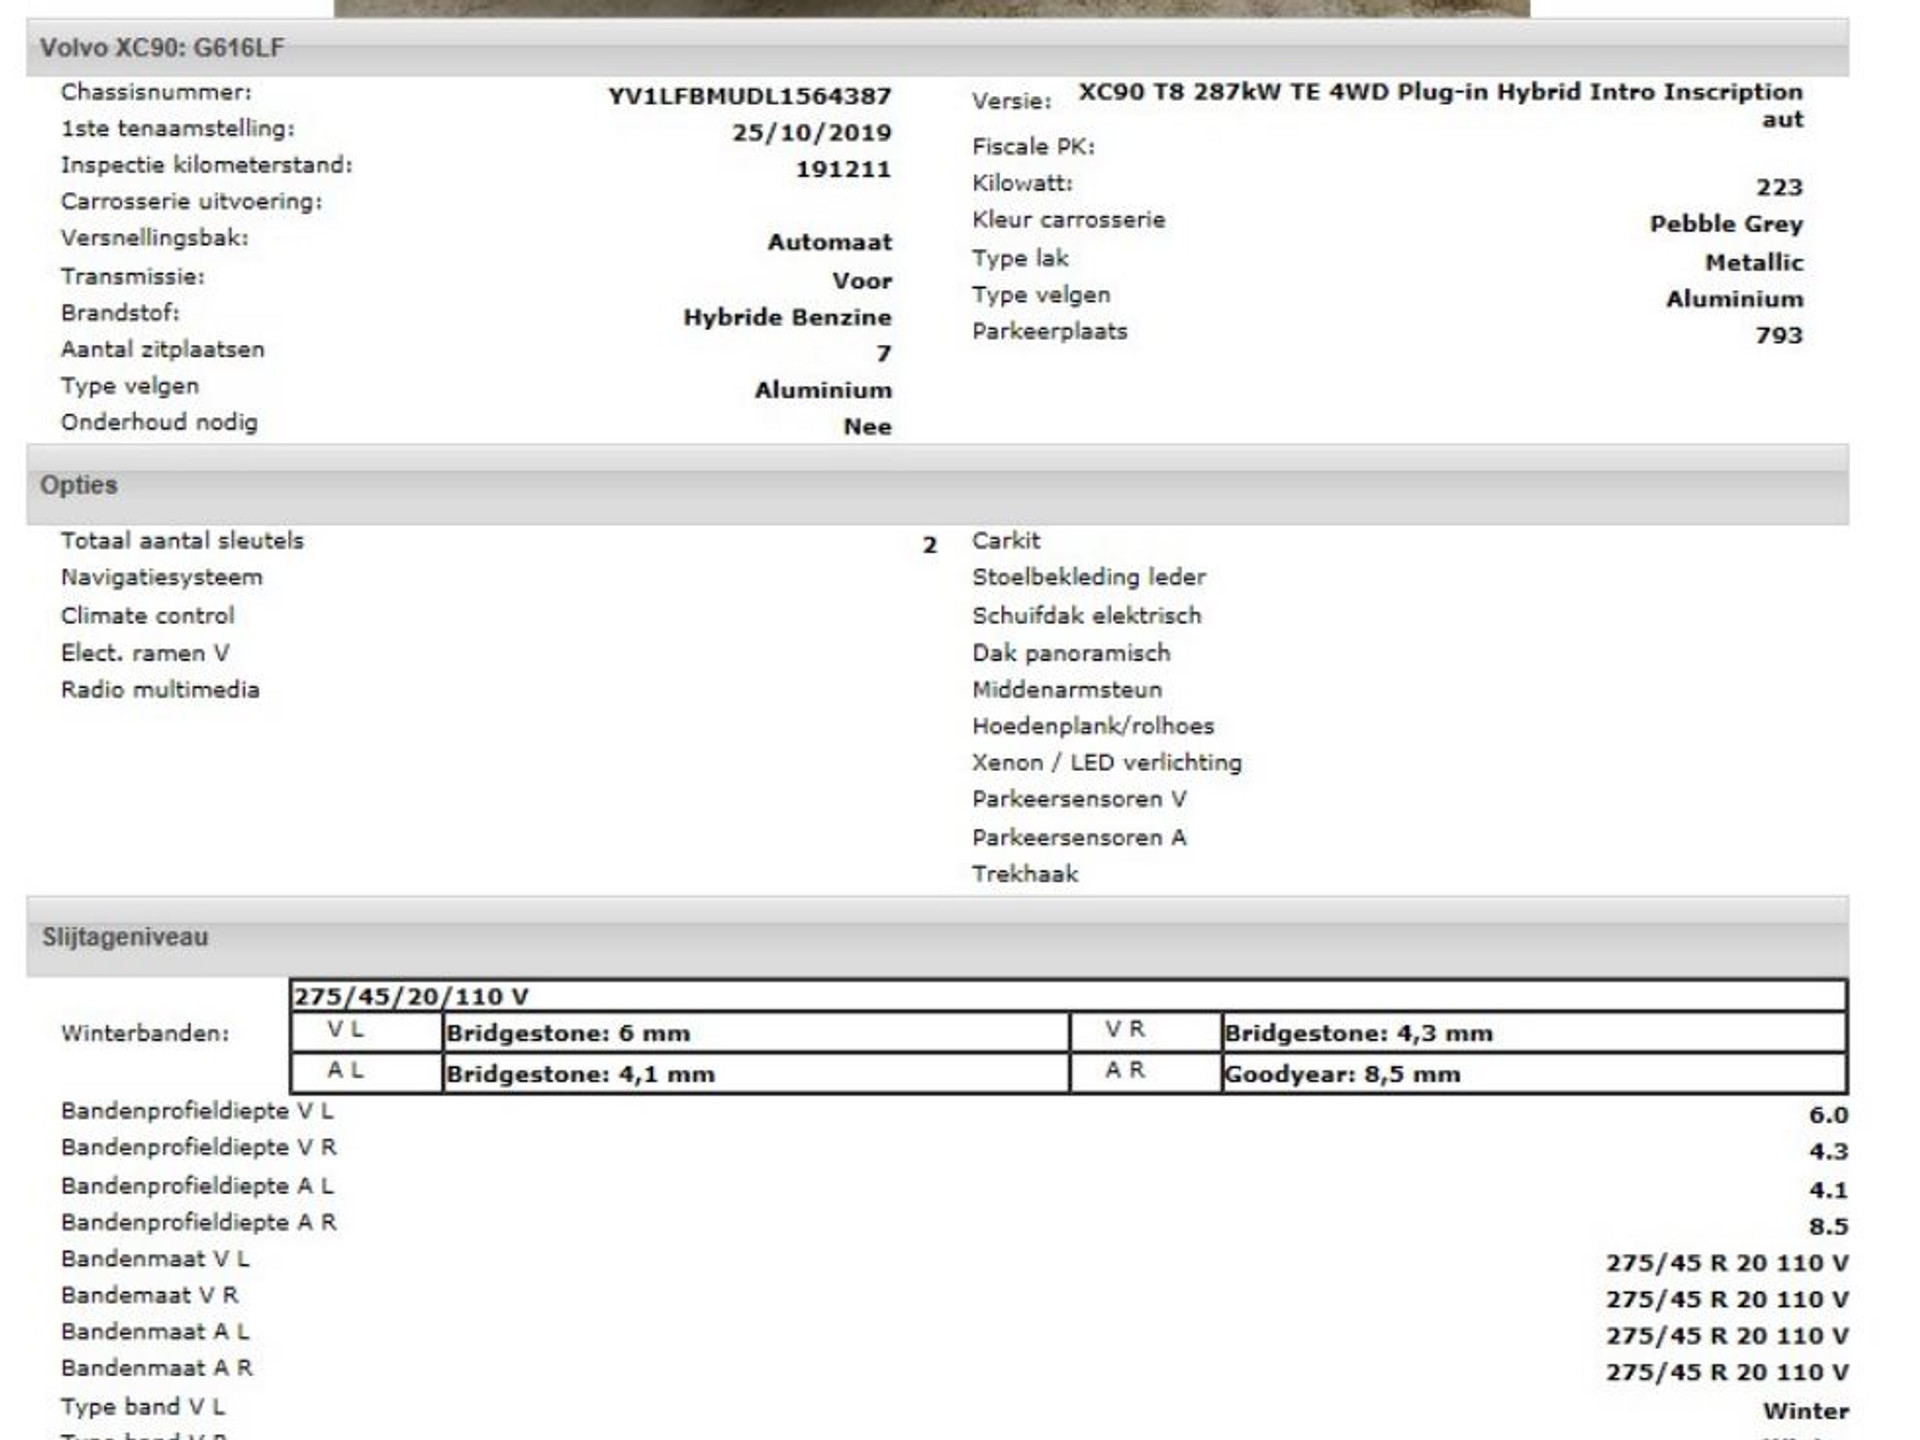
Task: Click the Automaat gearbox value
Action: click(829, 242)
